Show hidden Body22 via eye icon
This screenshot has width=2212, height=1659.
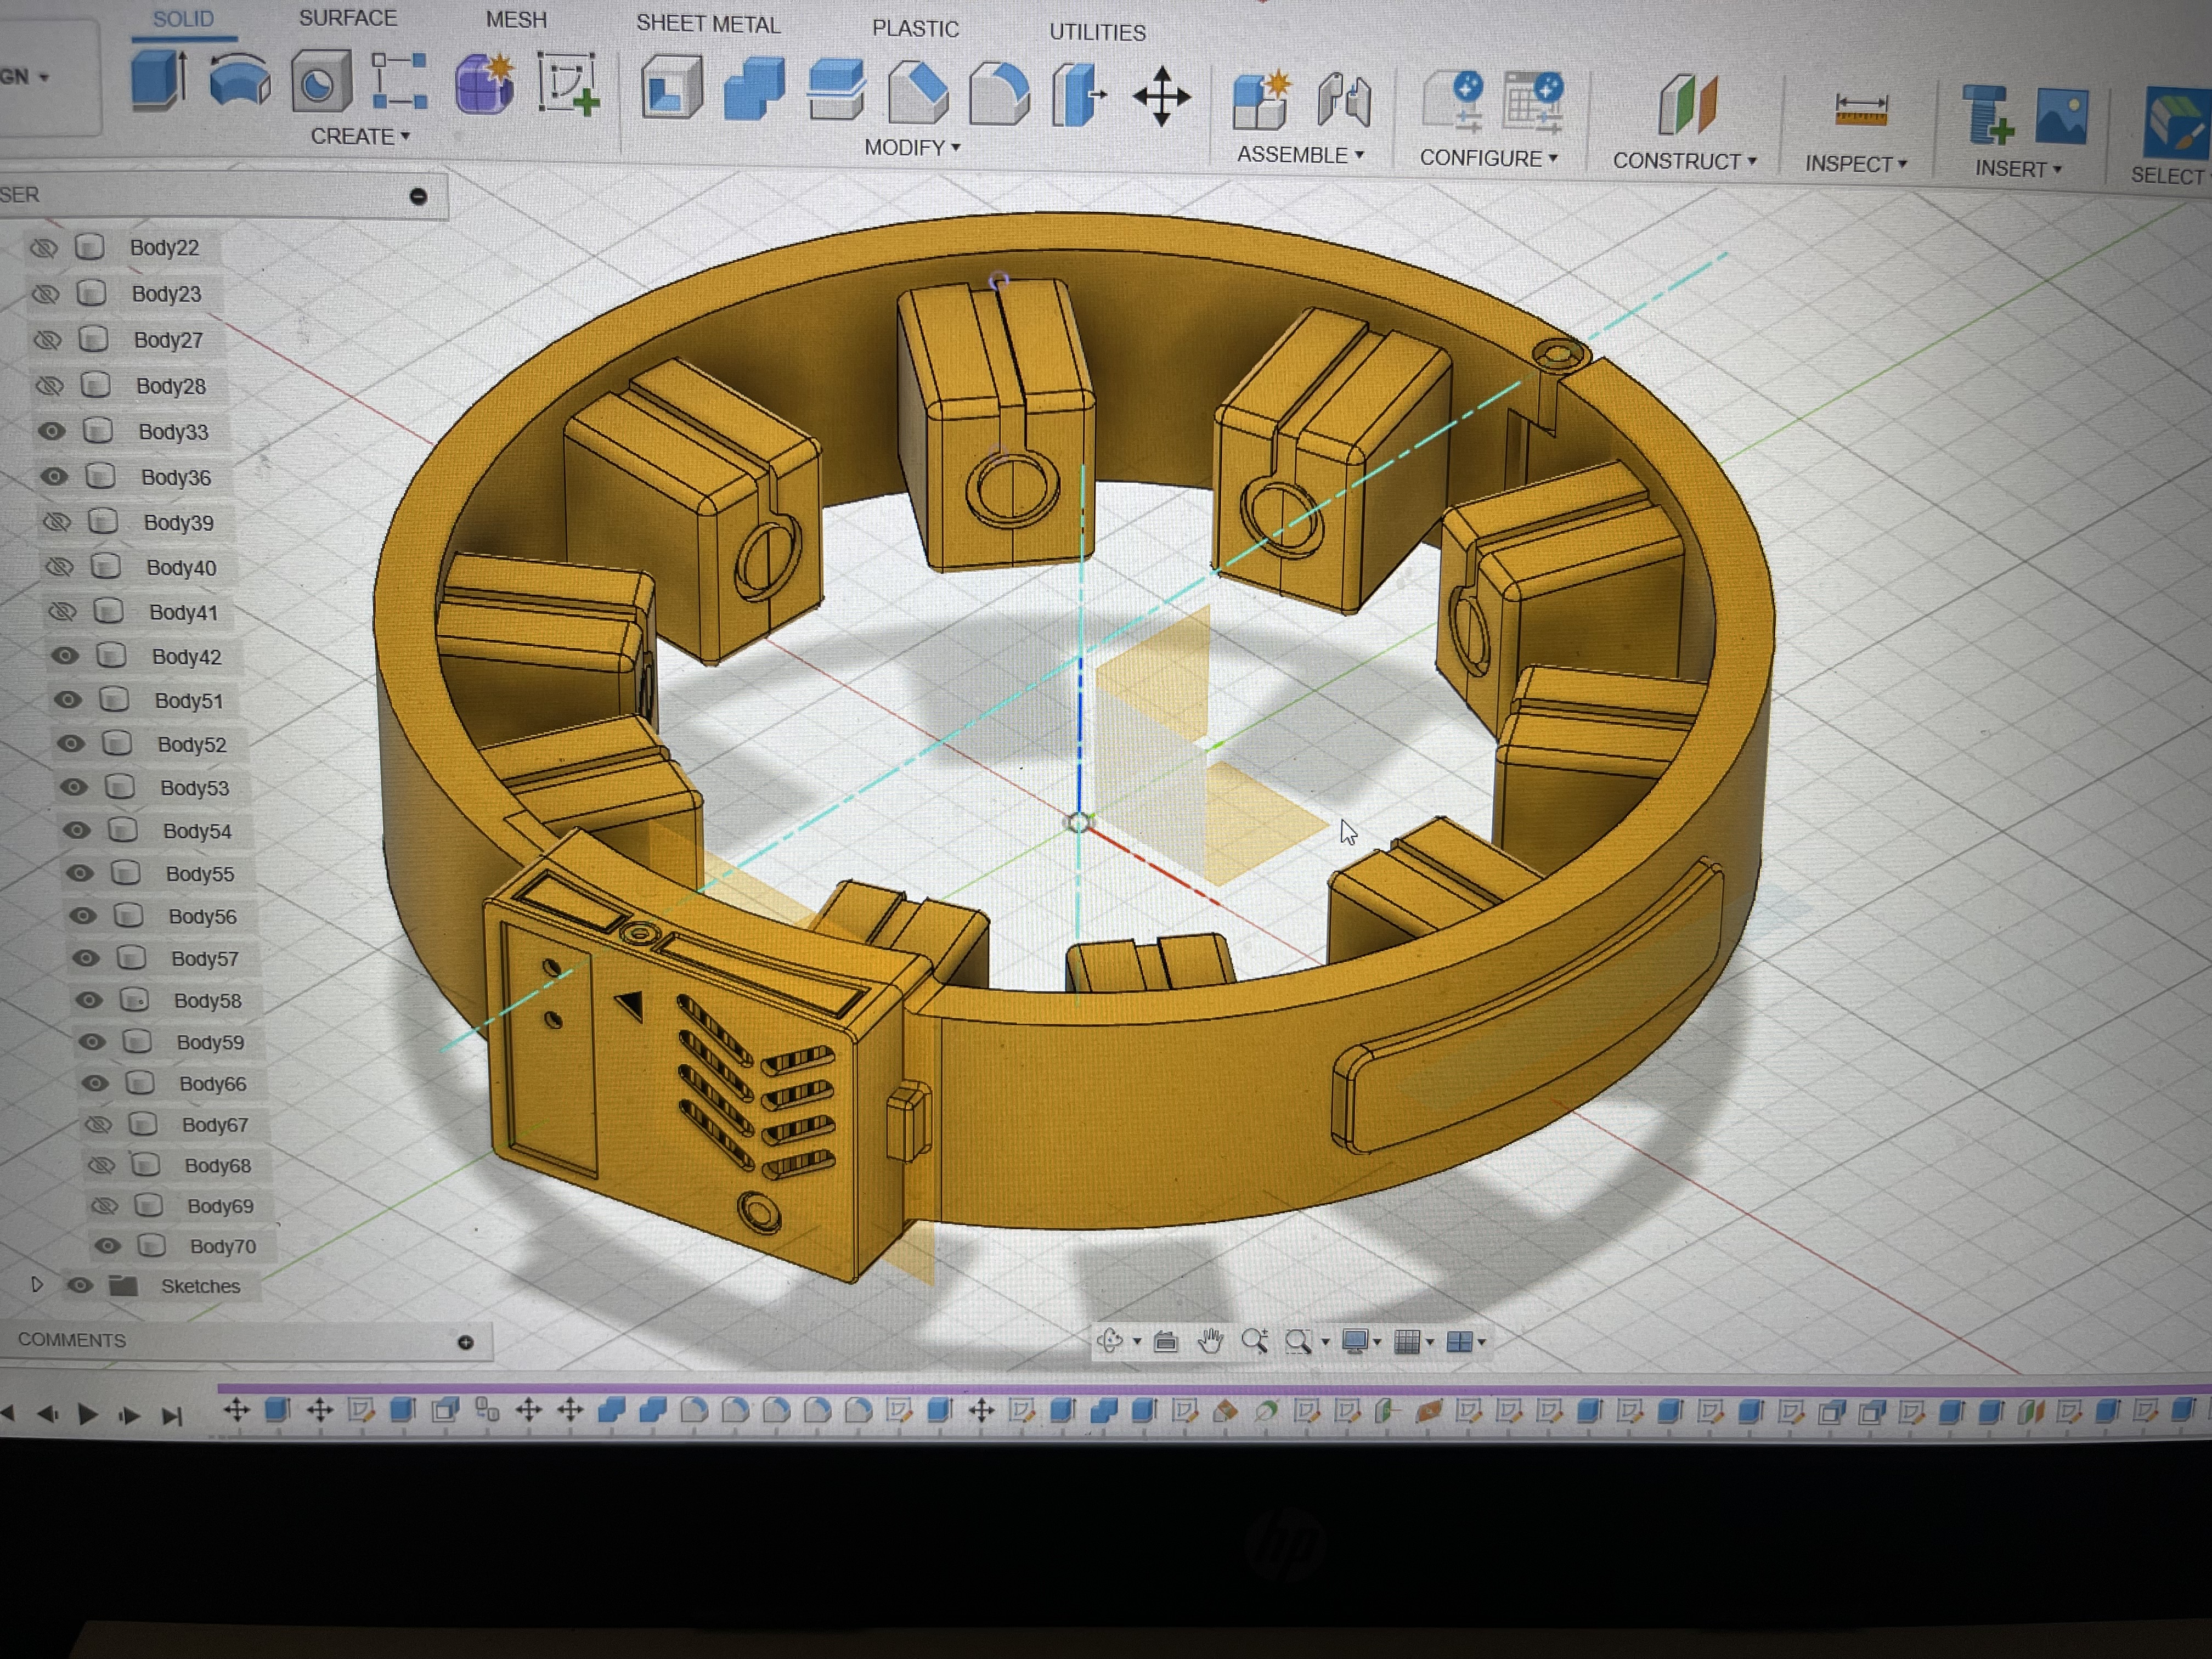(x=43, y=247)
